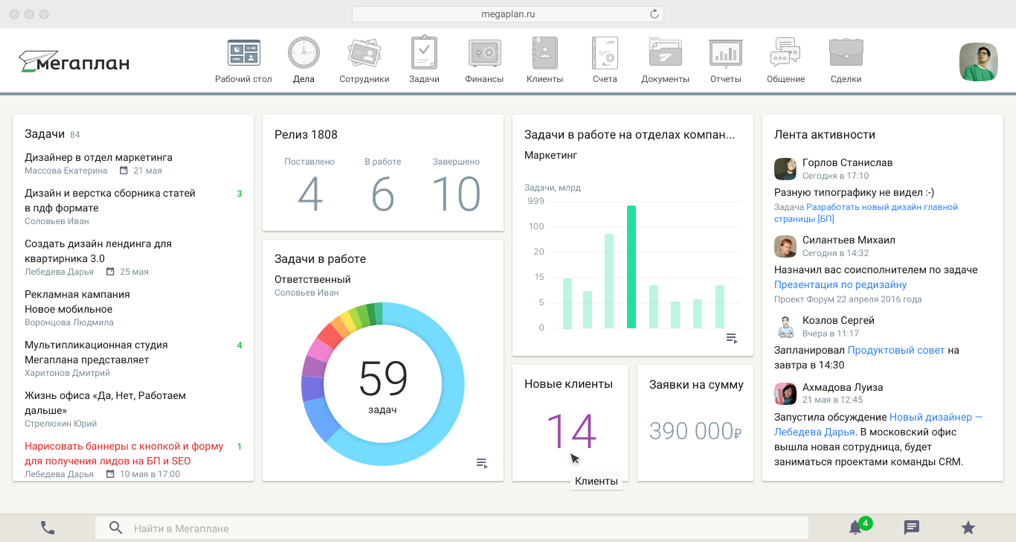This screenshot has width=1016, height=542.
Task: Open the Отчеты chart icon
Action: (725, 54)
